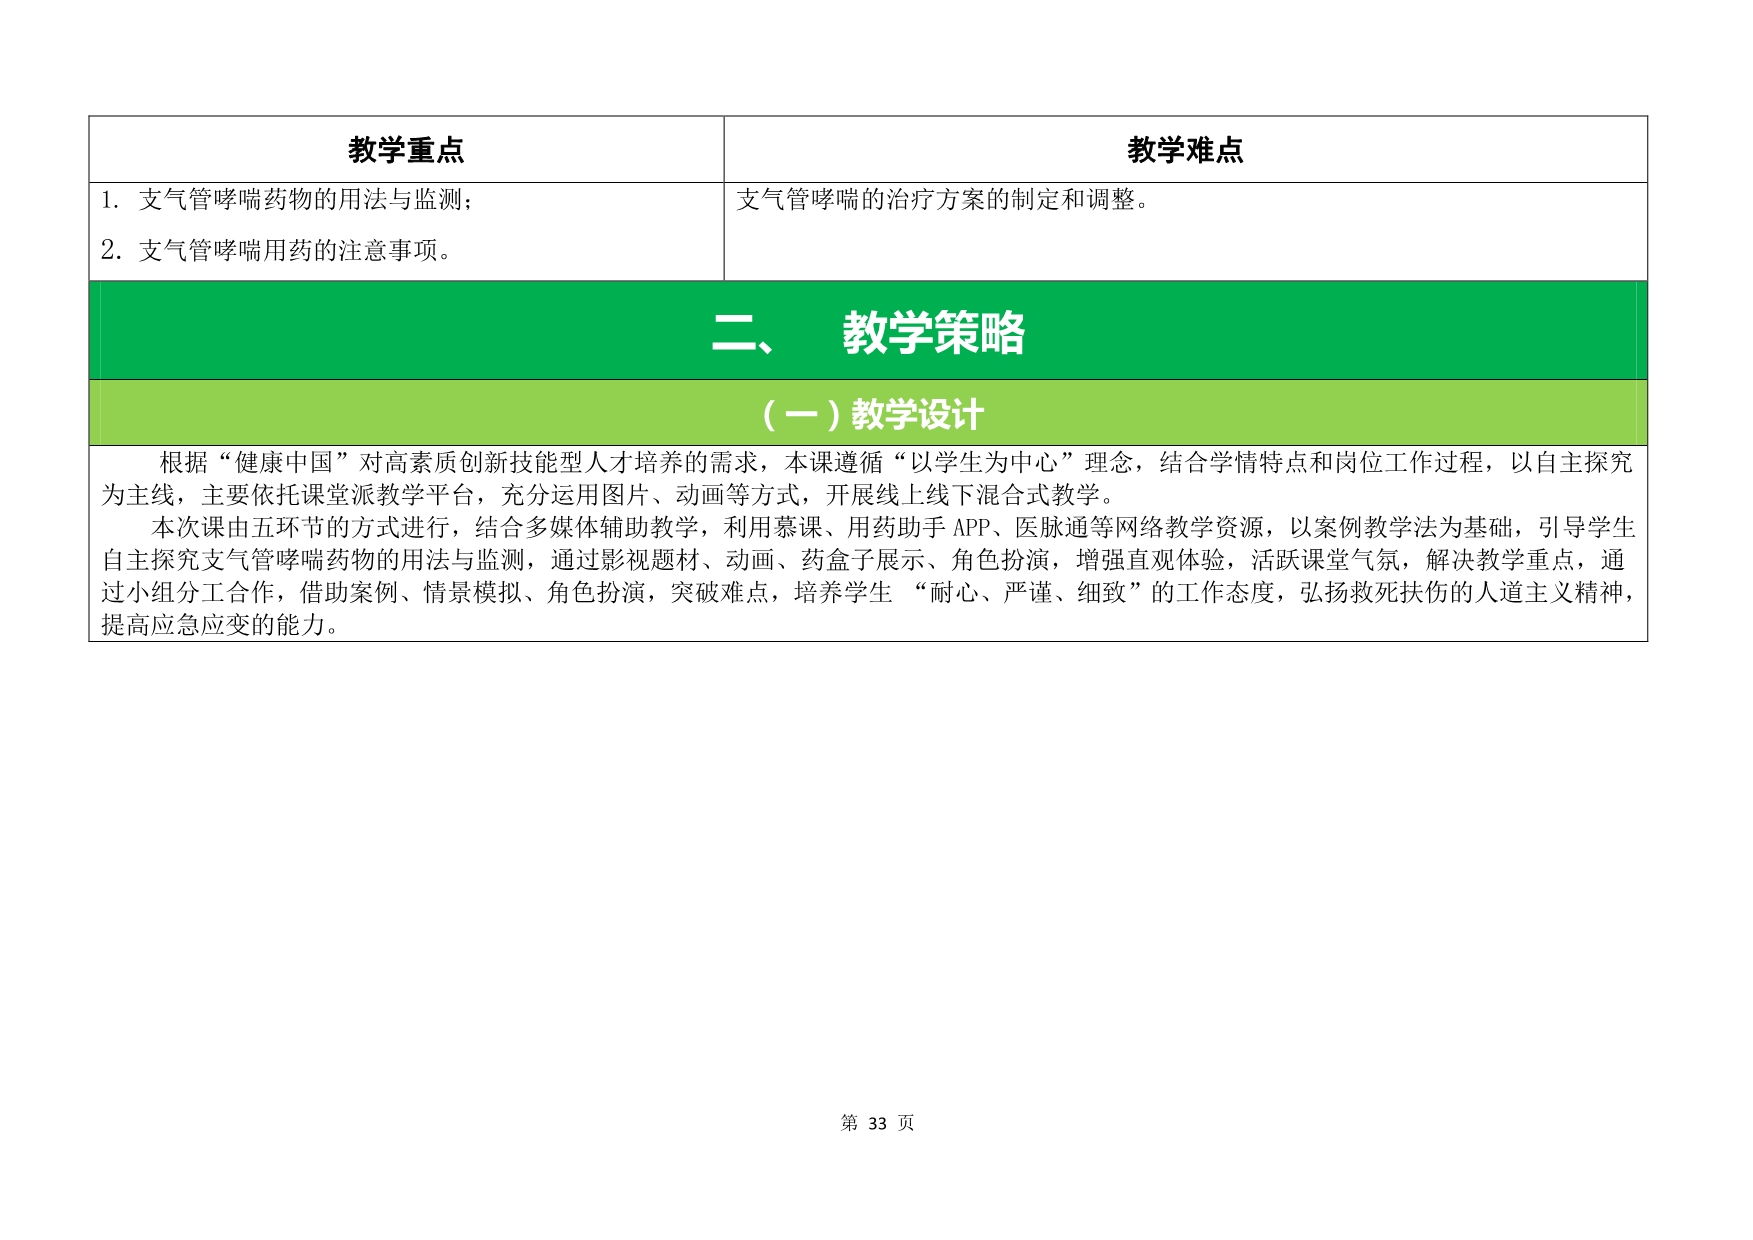
Task: Click the 教学难点 header cell
Action: click(1185, 150)
